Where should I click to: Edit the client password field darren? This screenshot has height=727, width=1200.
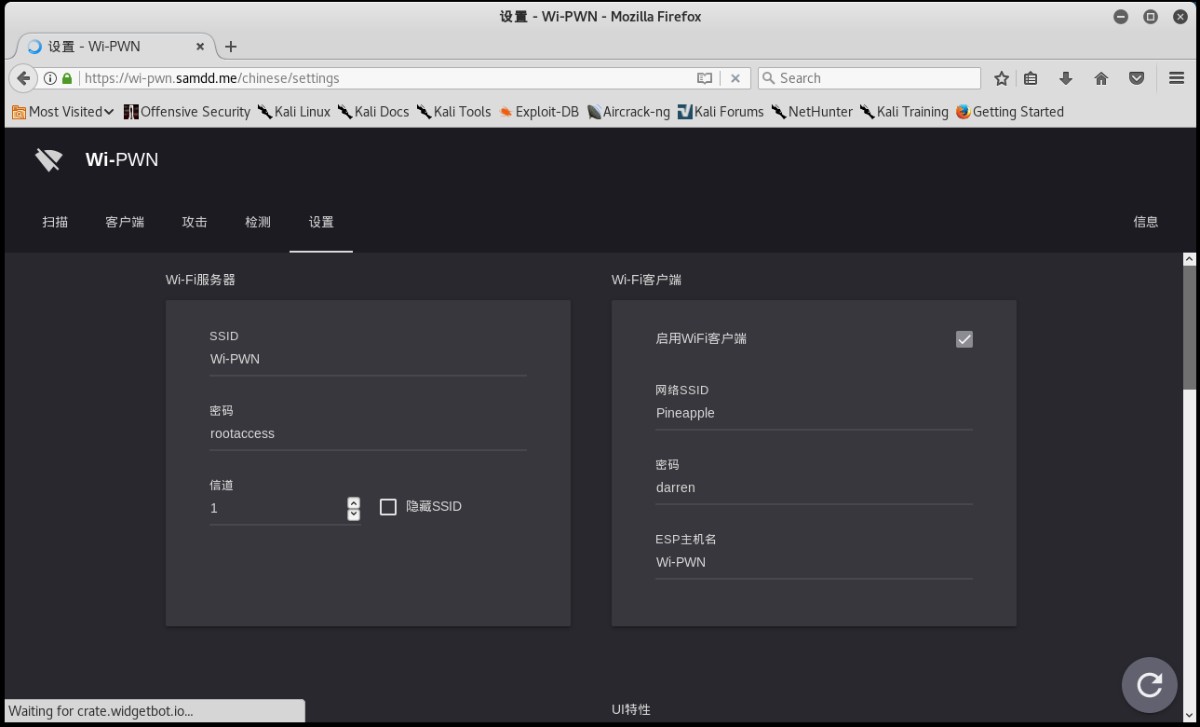(x=814, y=488)
